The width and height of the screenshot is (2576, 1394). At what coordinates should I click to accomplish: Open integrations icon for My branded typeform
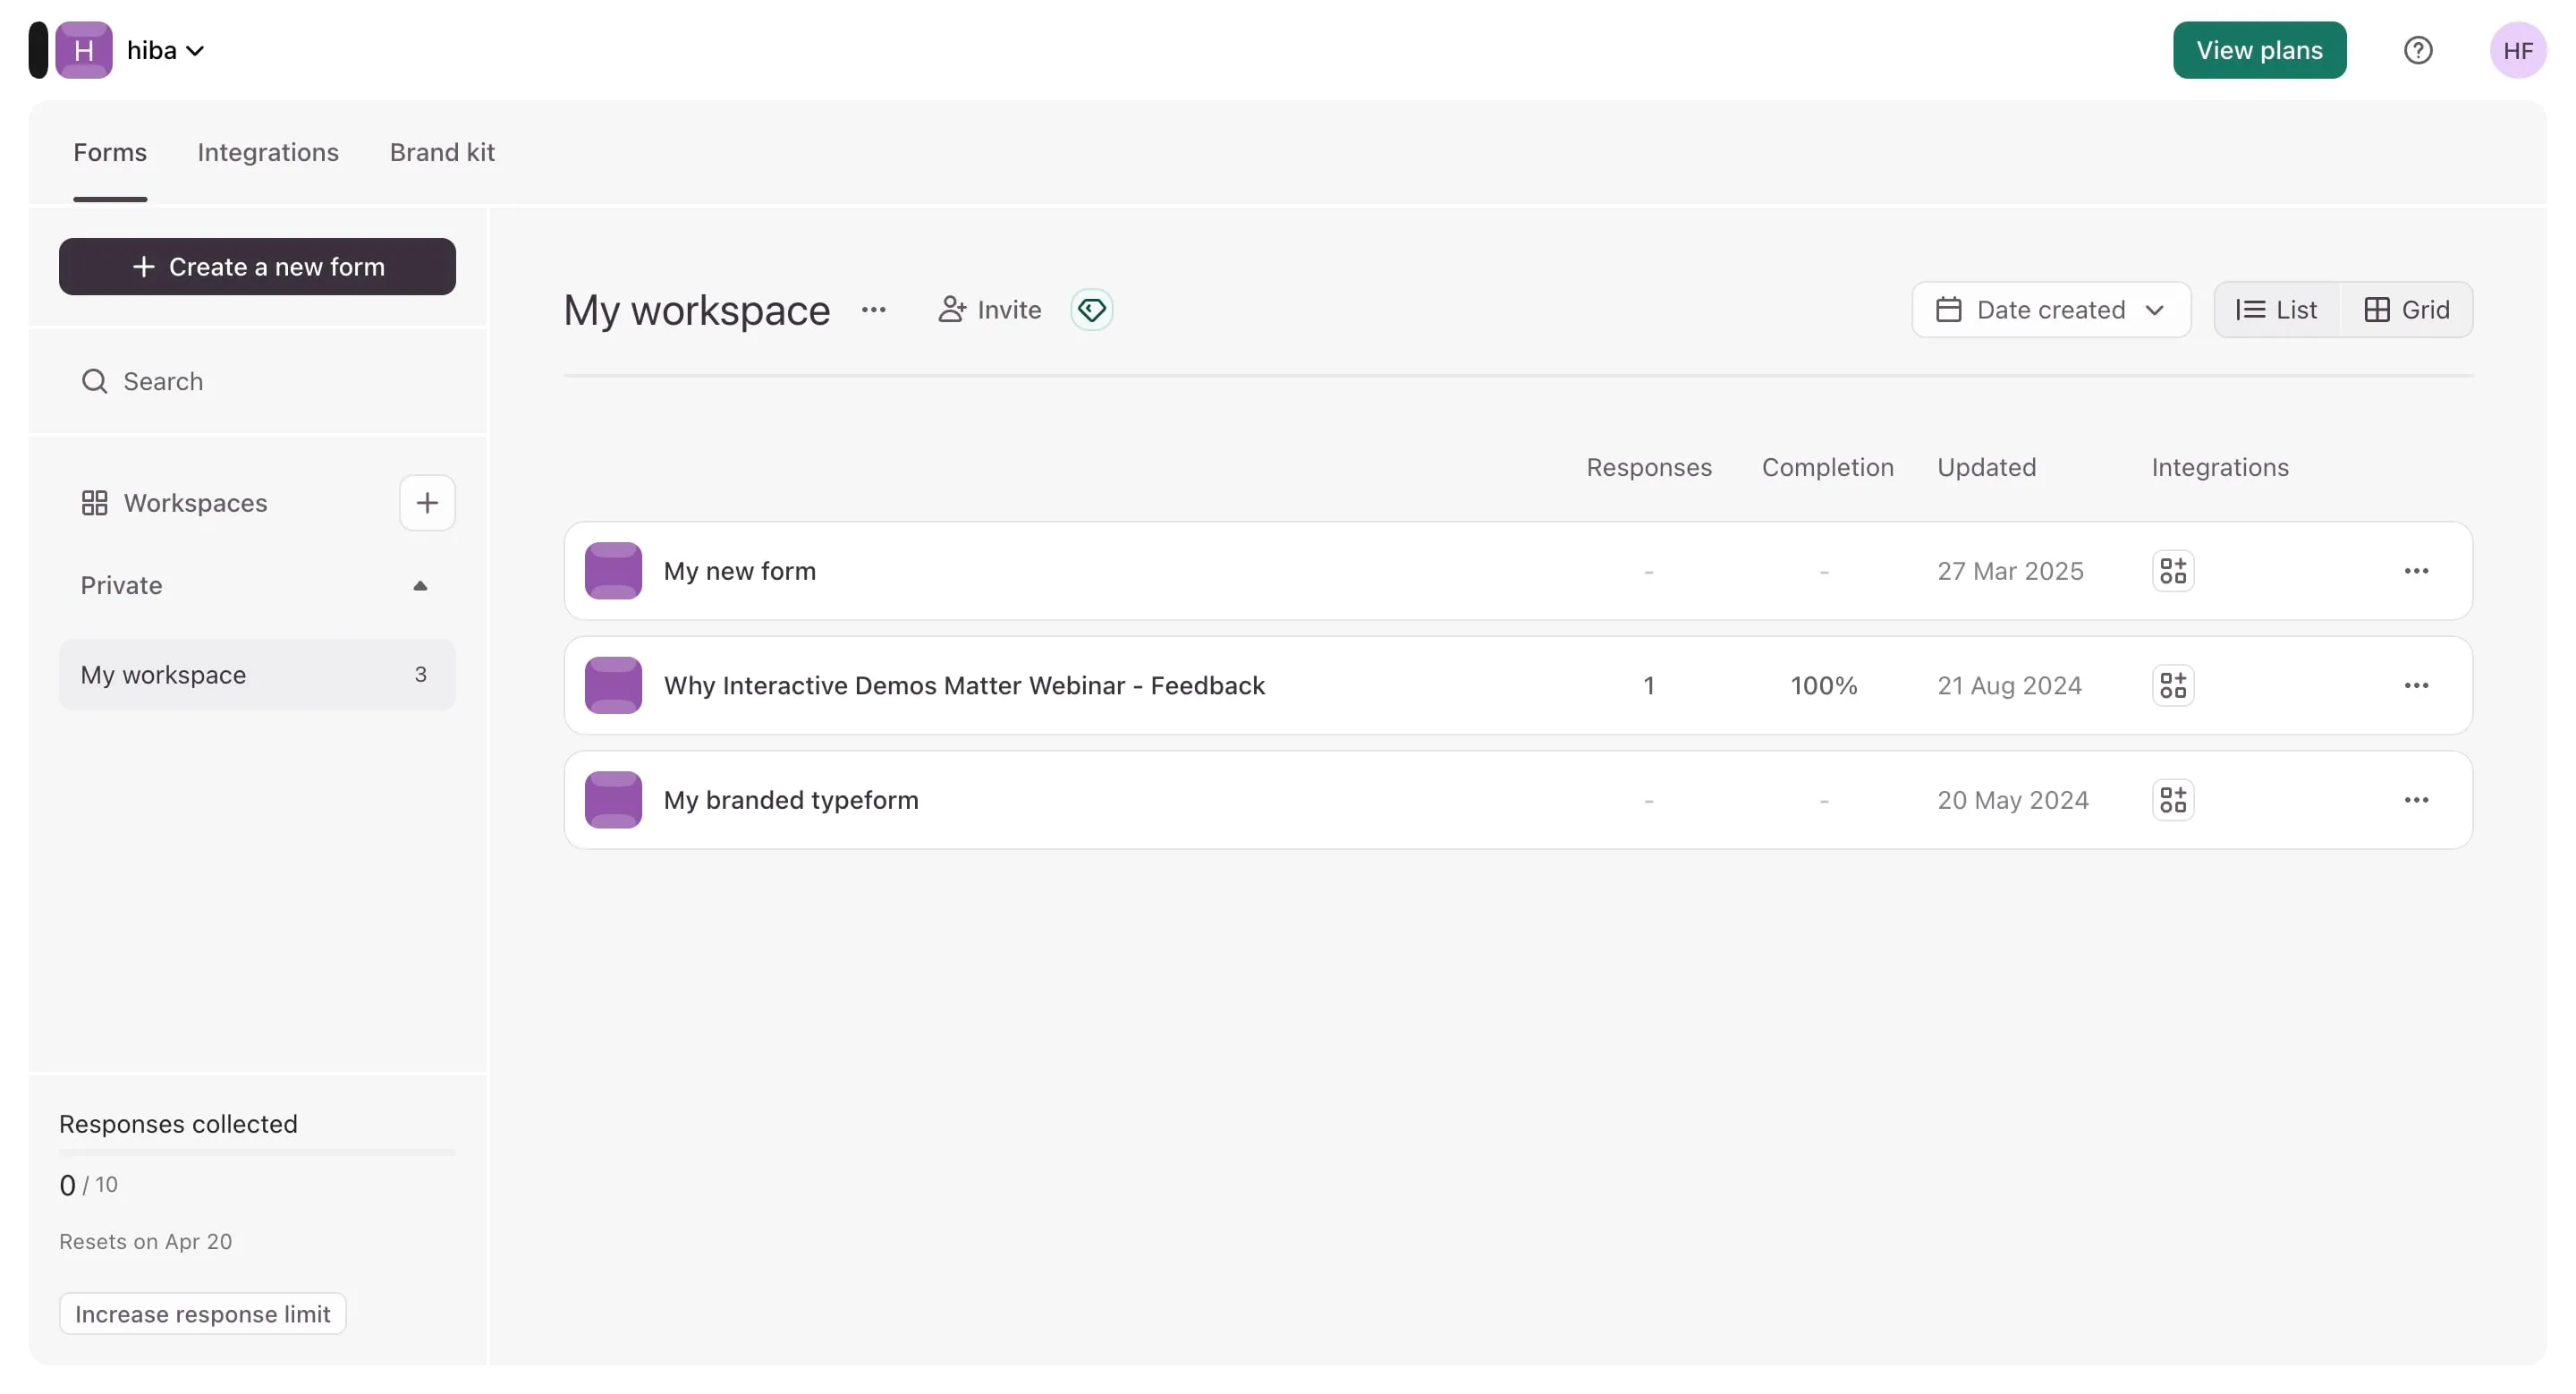[x=2173, y=800]
